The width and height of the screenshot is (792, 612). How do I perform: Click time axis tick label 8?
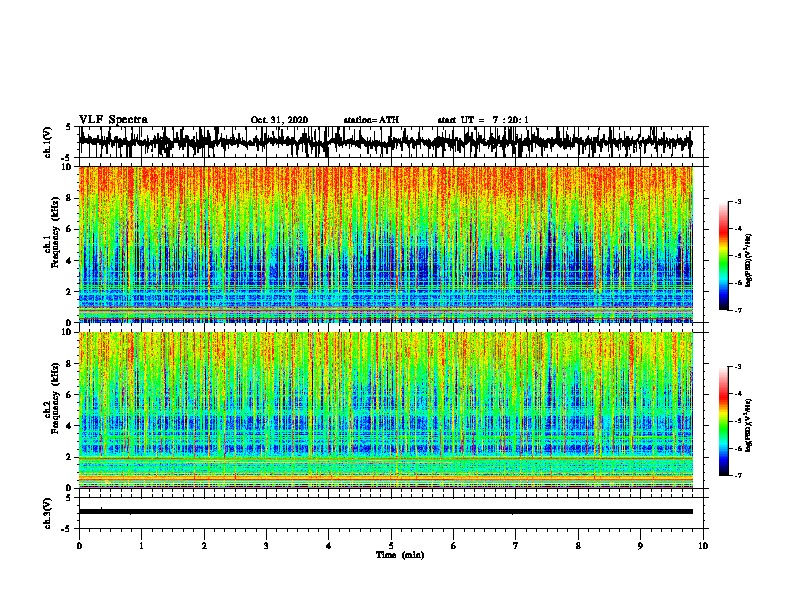578,546
